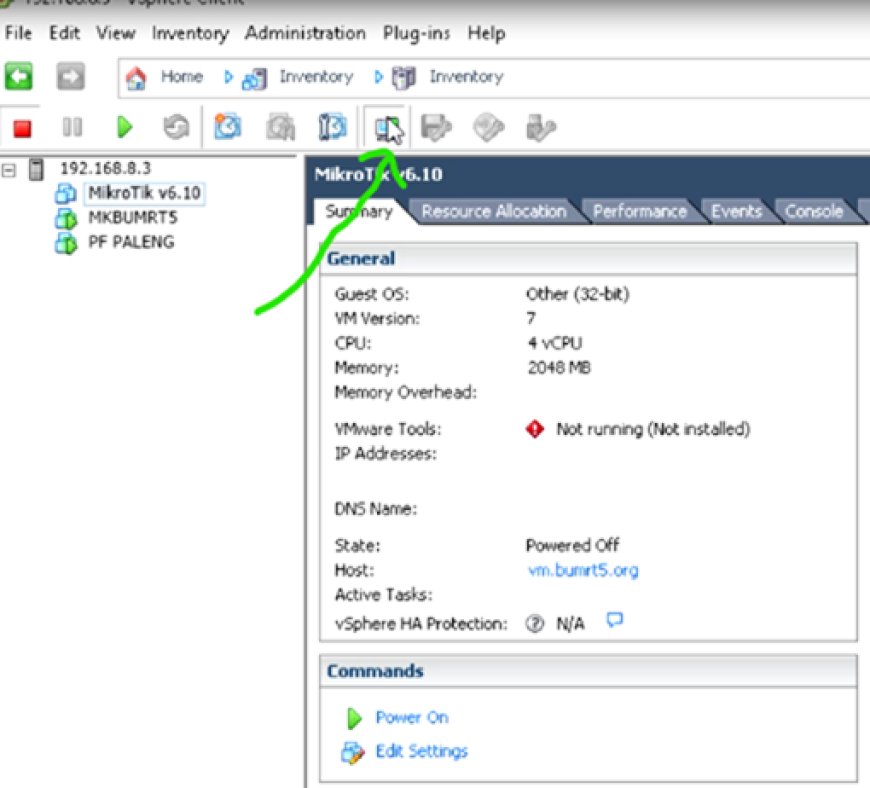Click the Take Snapshot toolbar icon
Viewport: 870px width, 788px height.
[x=227, y=127]
